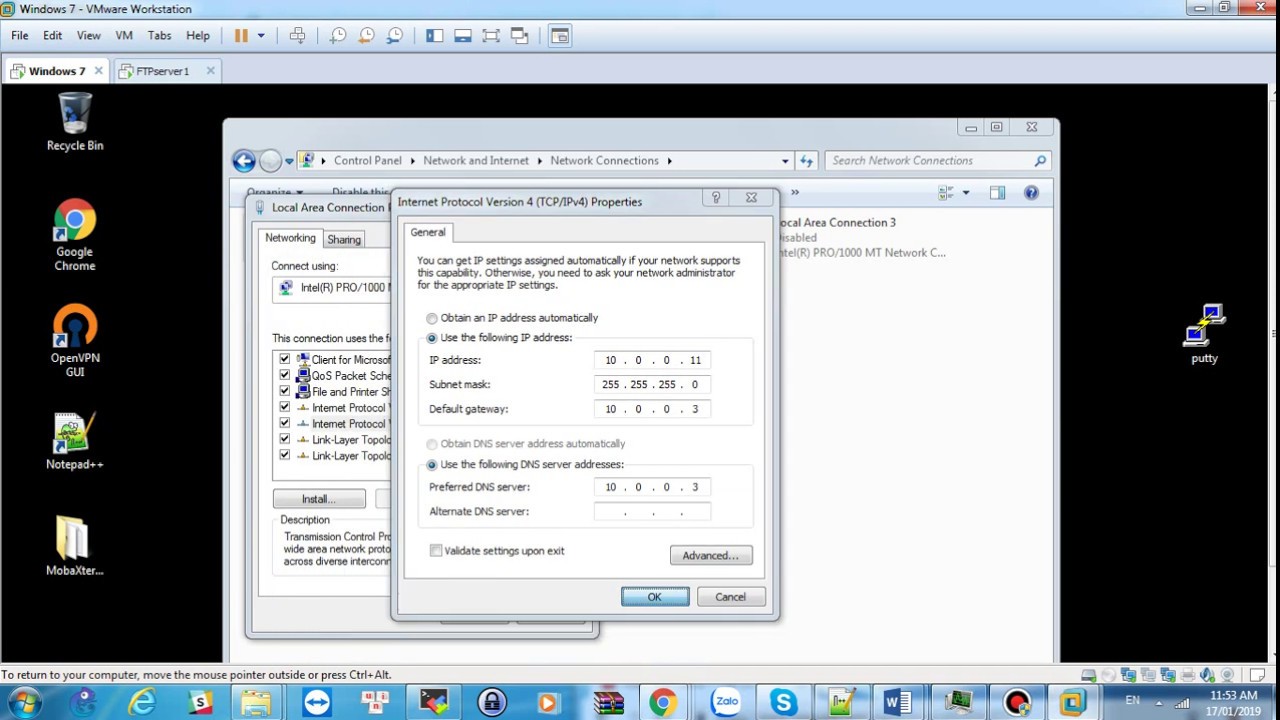Open TeamViewer from the taskbar

(x=318, y=703)
